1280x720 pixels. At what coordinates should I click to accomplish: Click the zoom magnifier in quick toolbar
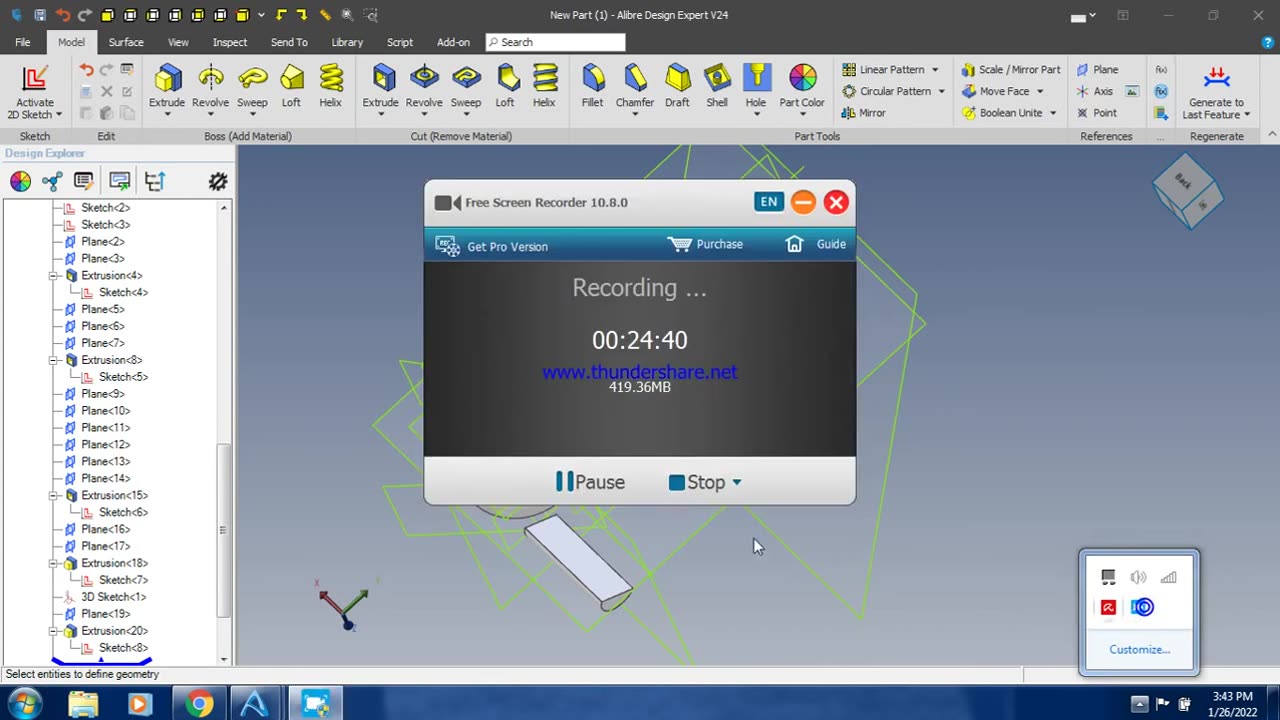coord(347,15)
